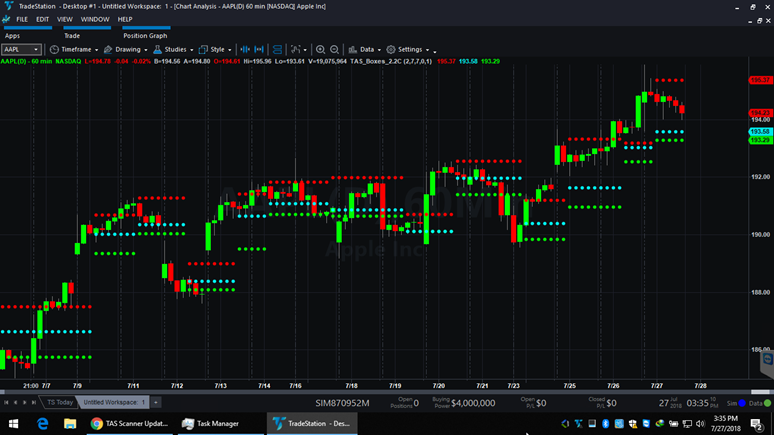Switch to the Apps tab
The image size is (774, 435).
point(12,36)
